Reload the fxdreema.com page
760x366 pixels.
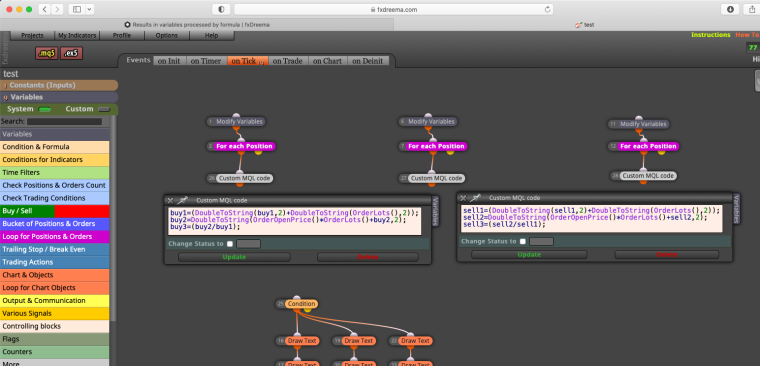tap(548, 9)
